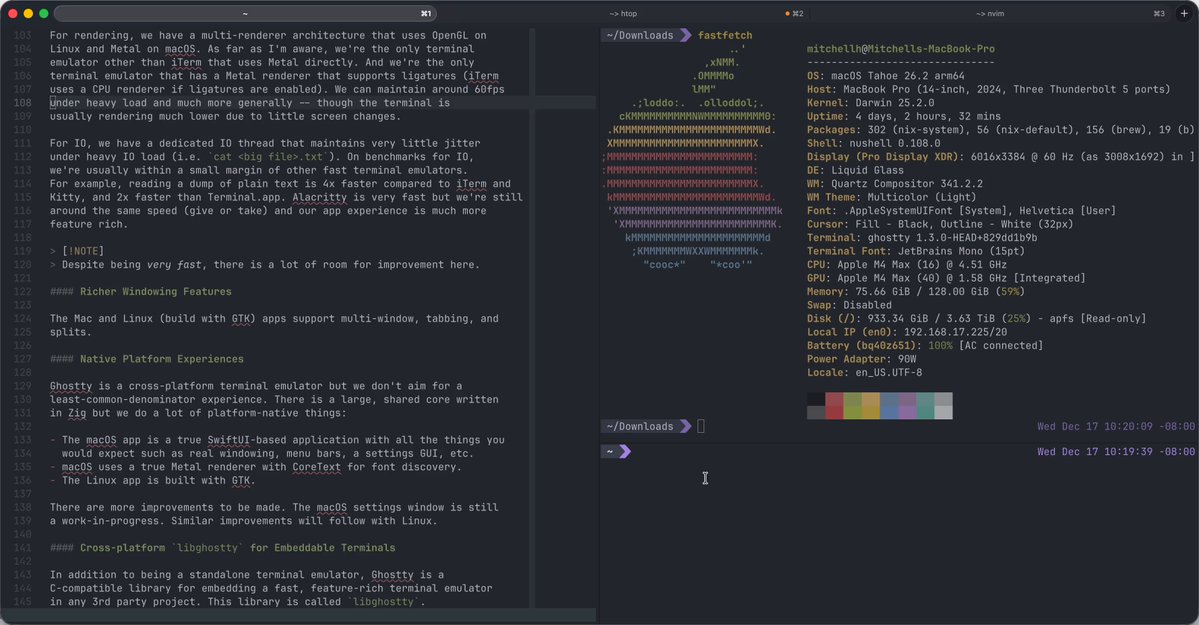1199x625 pixels.
Task: Click the 'Packages: 302 (nix-system)' line
Action: (1000, 130)
